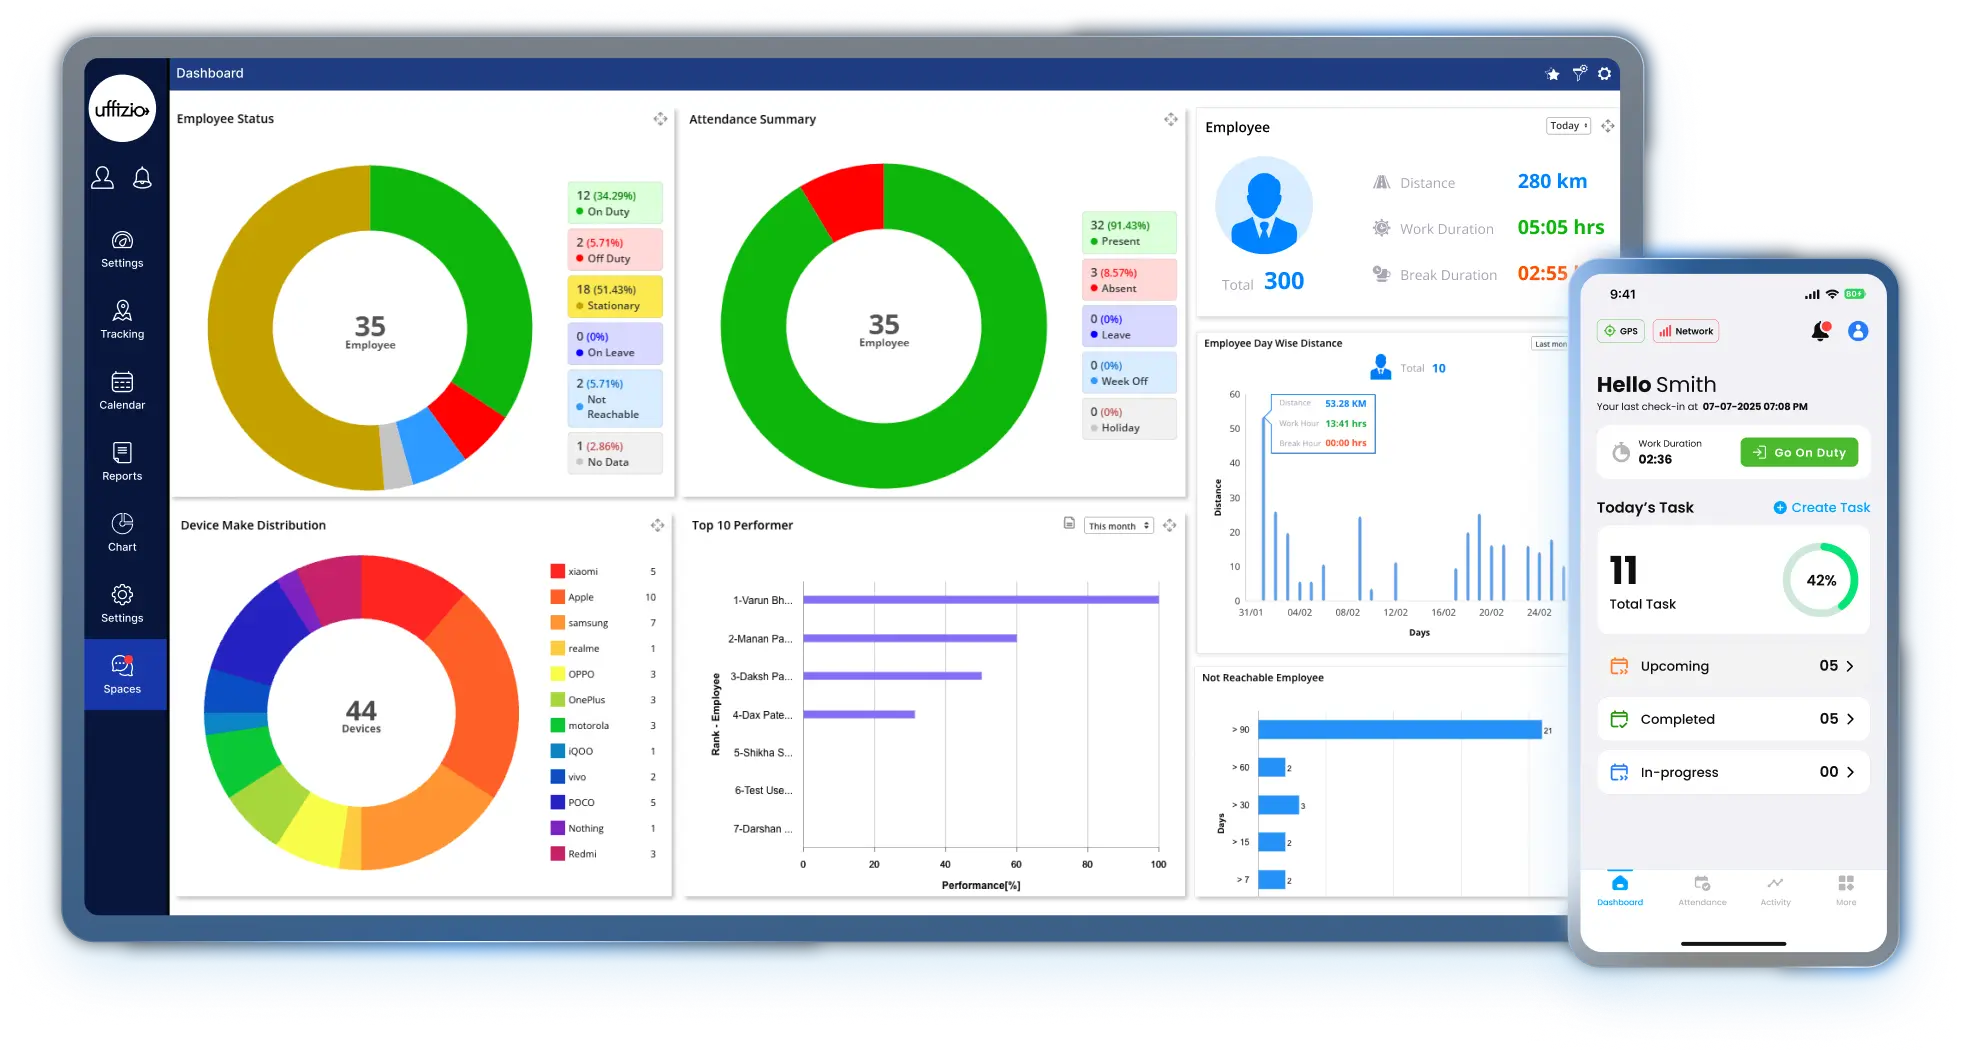Switch to Attendance tab on phone
This screenshot has width=1962, height=1052.
[x=1702, y=890]
